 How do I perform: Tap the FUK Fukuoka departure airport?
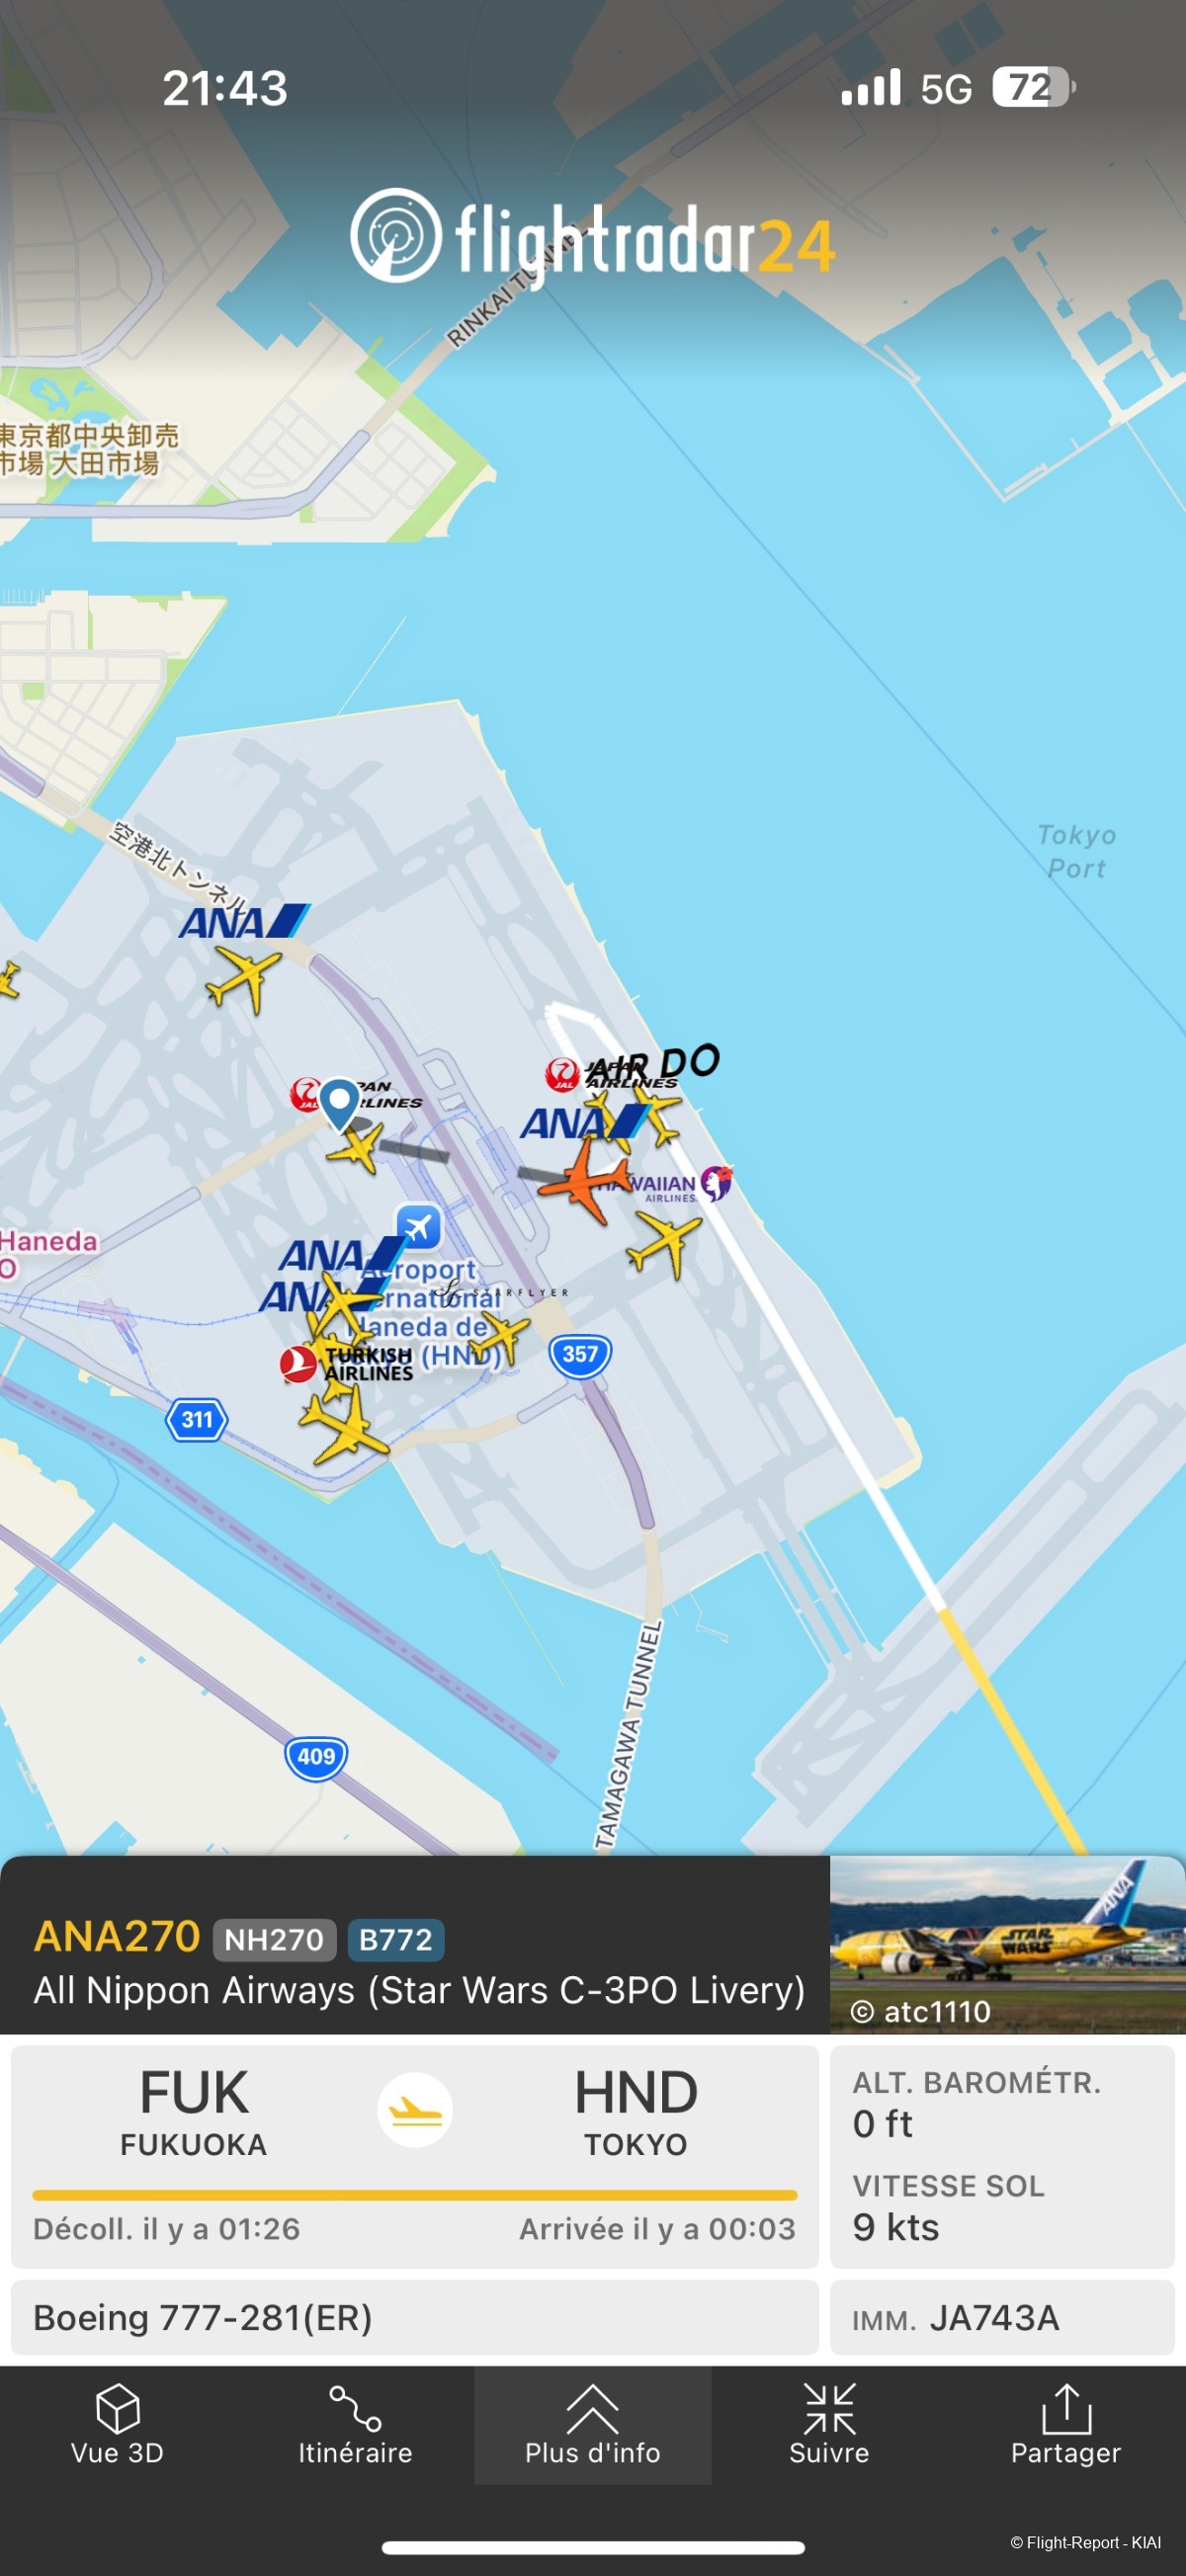tap(194, 2112)
